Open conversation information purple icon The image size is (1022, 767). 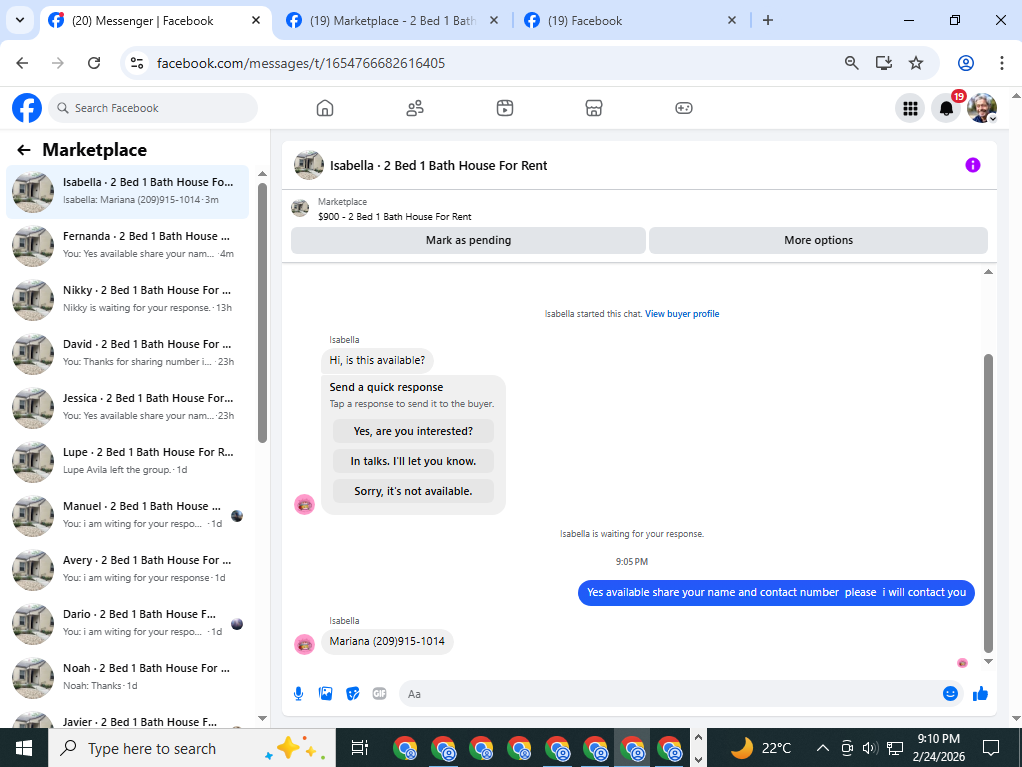(x=972, y=165)
